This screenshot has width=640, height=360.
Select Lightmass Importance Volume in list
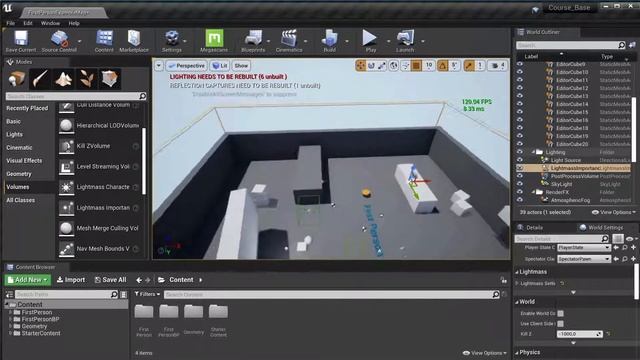[100, 208]
